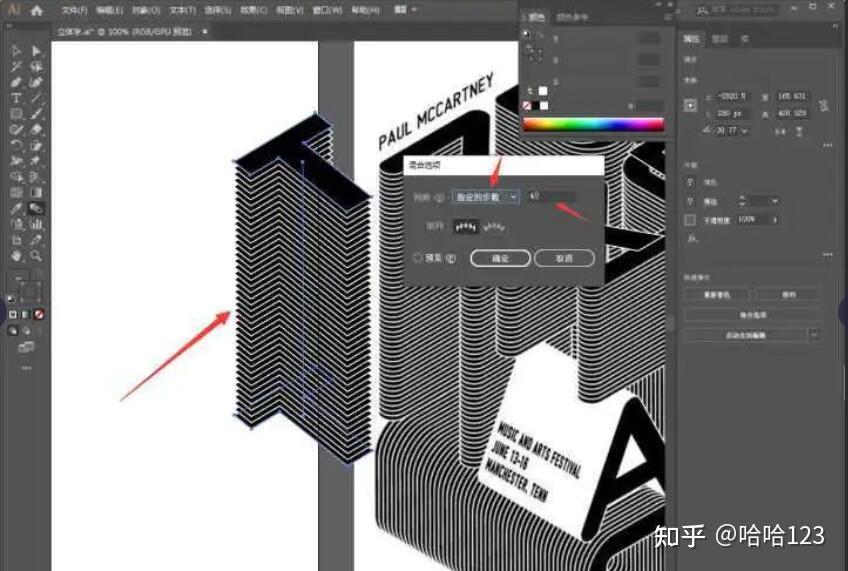Click the 启动全局编辑 button

(x=746, y=335)
